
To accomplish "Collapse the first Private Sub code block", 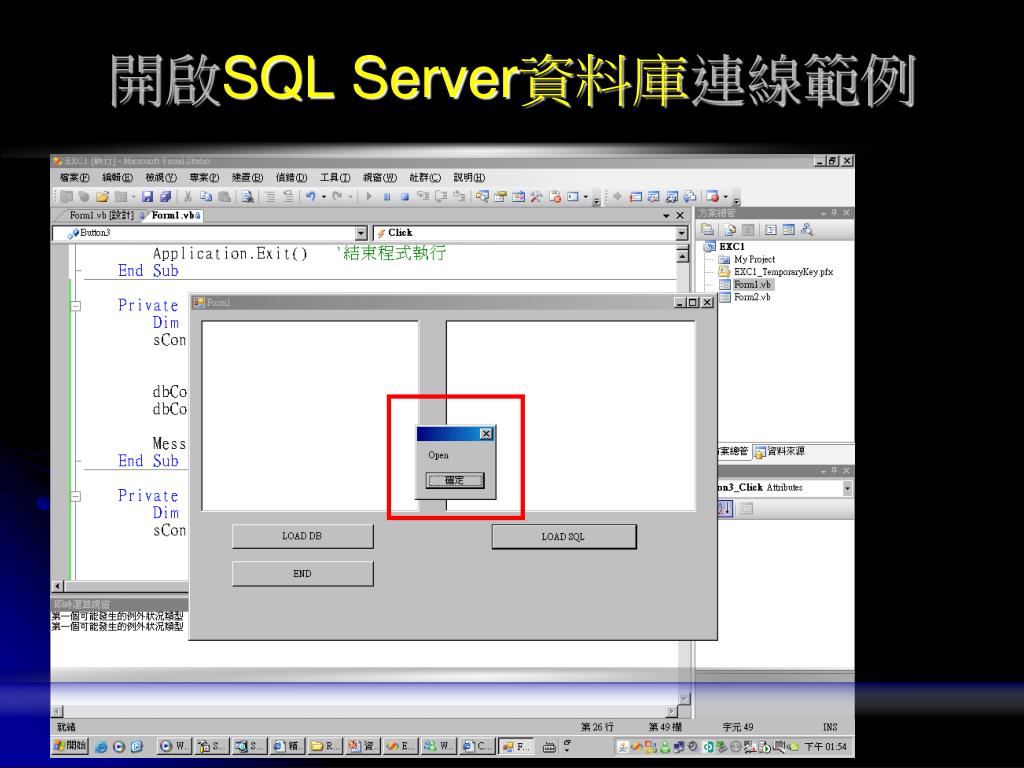I will tap(76, 306).
